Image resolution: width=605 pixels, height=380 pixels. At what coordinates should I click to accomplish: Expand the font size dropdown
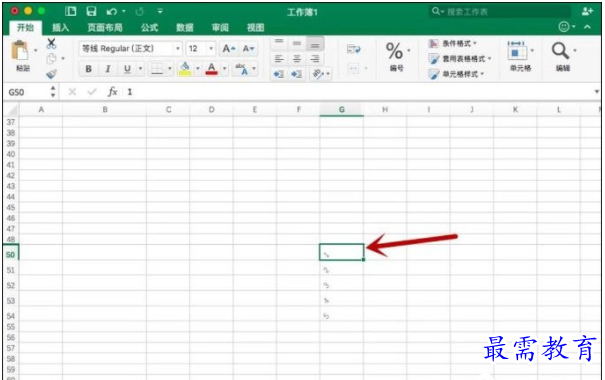point(211,49)
